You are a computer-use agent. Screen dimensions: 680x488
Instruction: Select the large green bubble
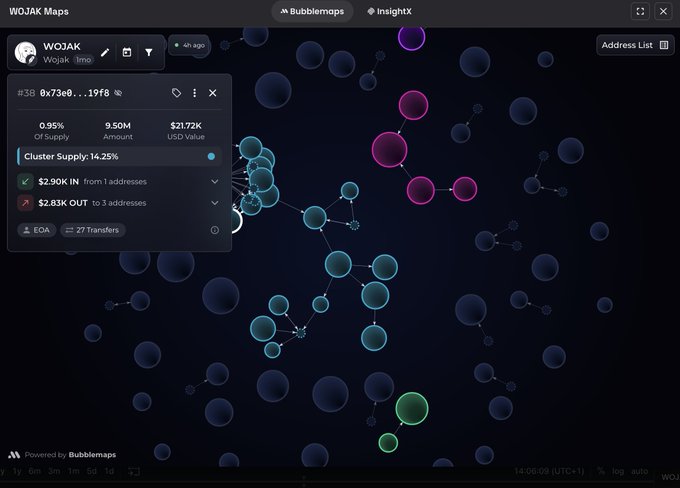tap(412, 408)
